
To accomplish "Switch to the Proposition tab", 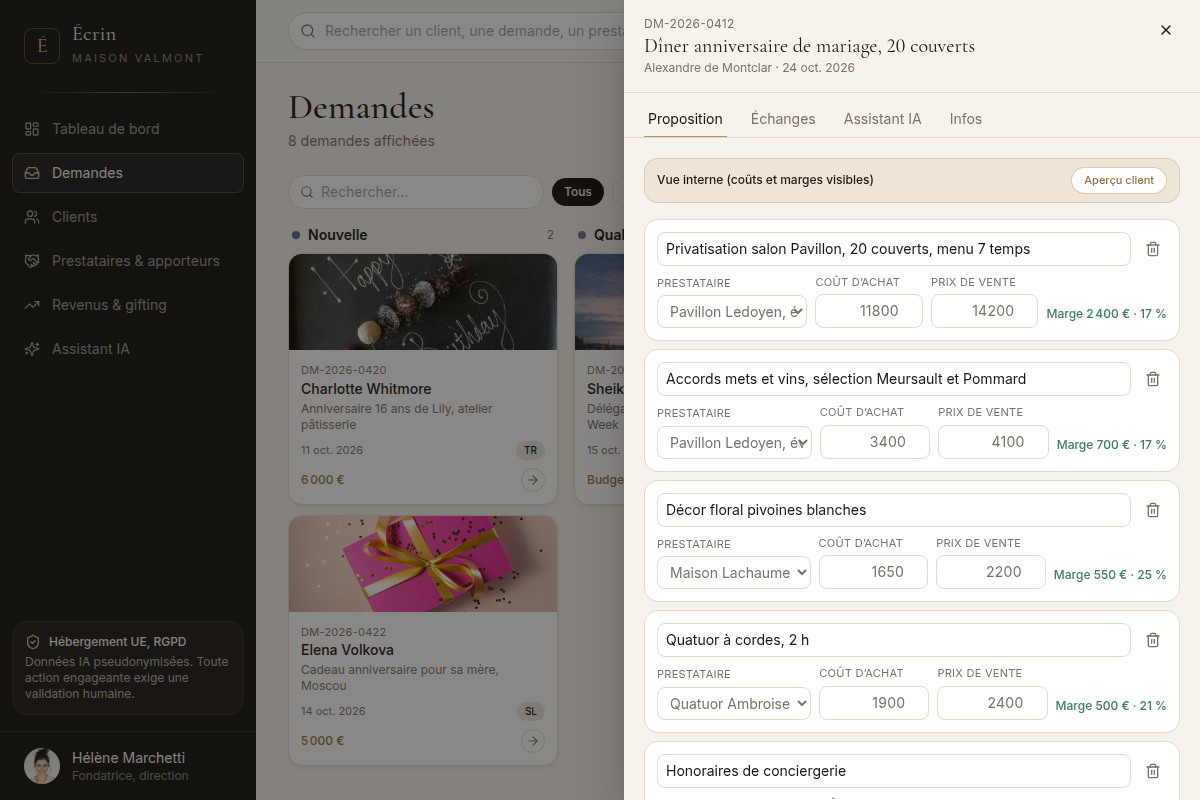I will coord(685,119).
